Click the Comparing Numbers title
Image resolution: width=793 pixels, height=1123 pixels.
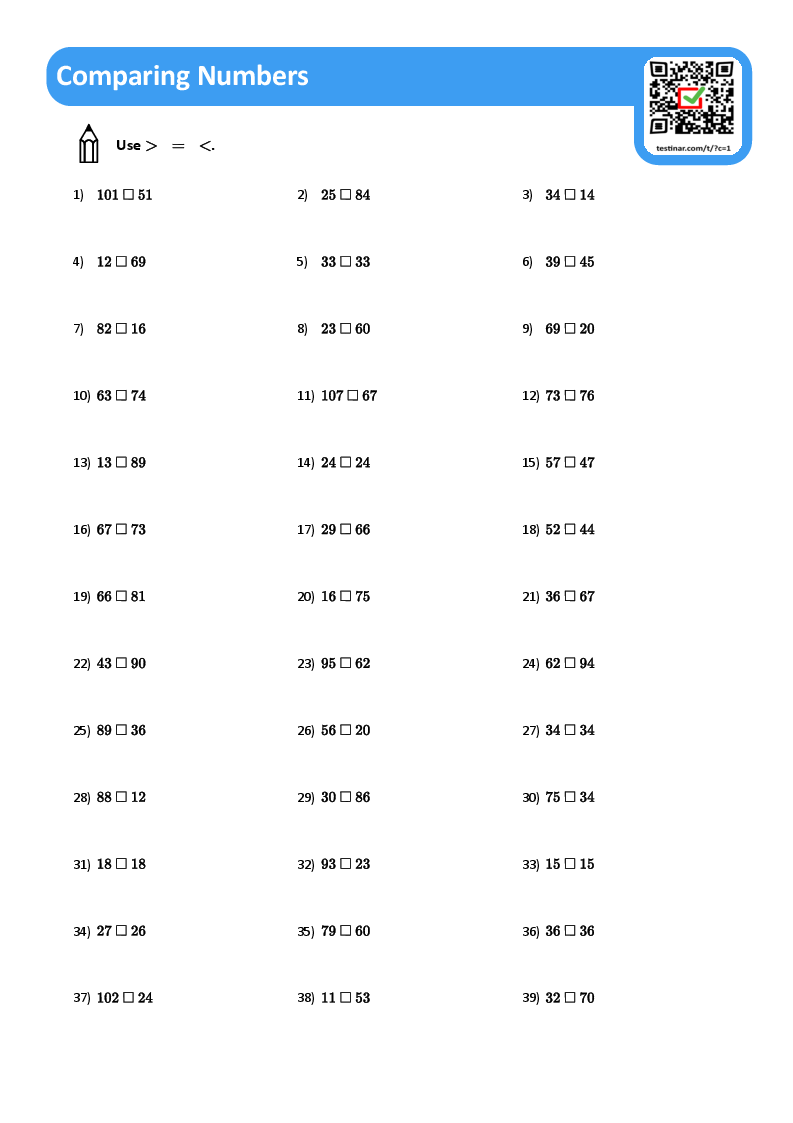click(x=182, y=76)
